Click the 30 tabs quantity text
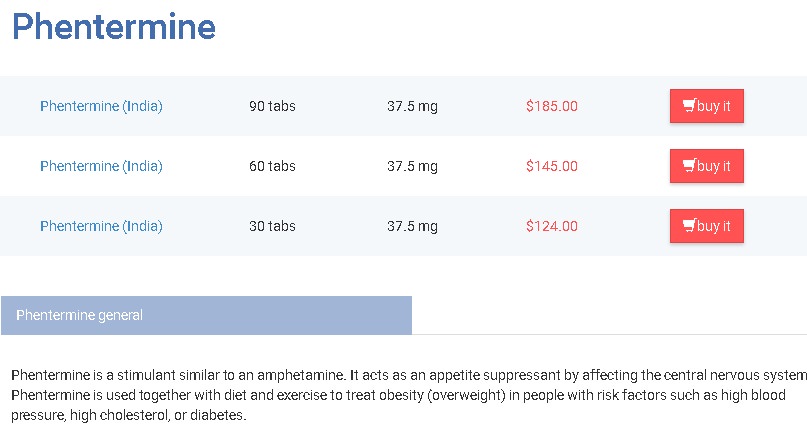The width and height of the screenshot is (807, 429). pos(272,226)
